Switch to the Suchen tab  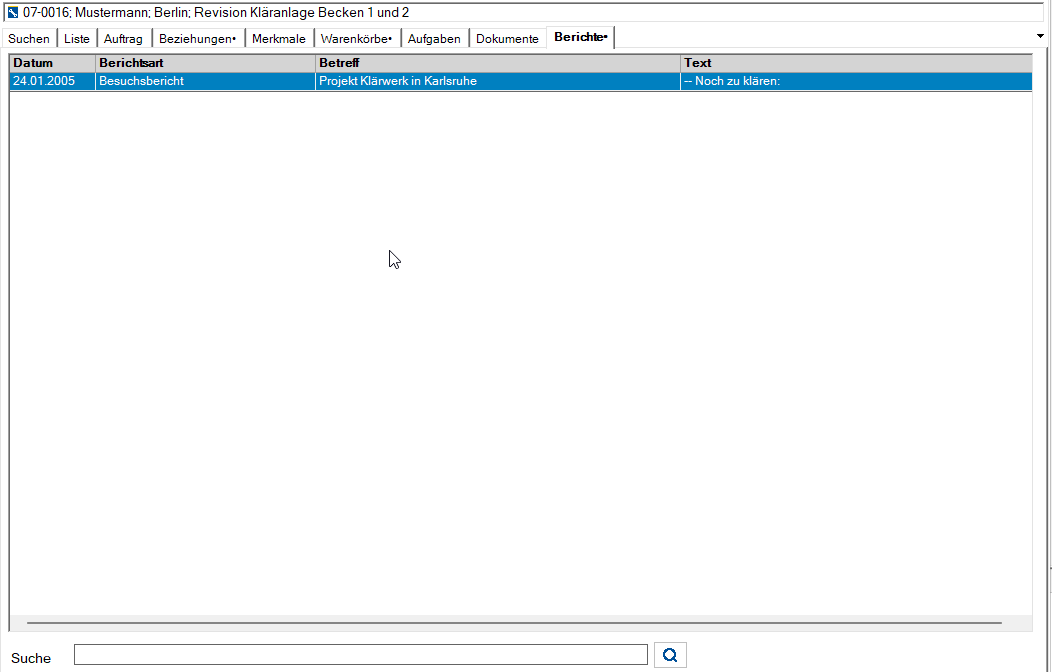coord(29,39)
